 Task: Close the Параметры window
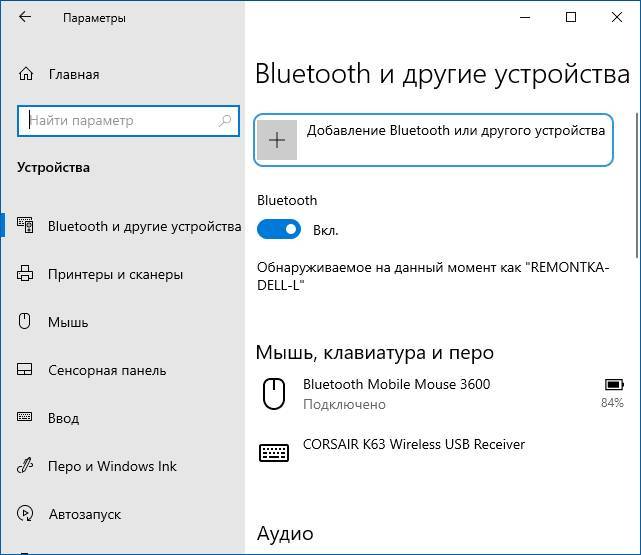click(617, 17)
